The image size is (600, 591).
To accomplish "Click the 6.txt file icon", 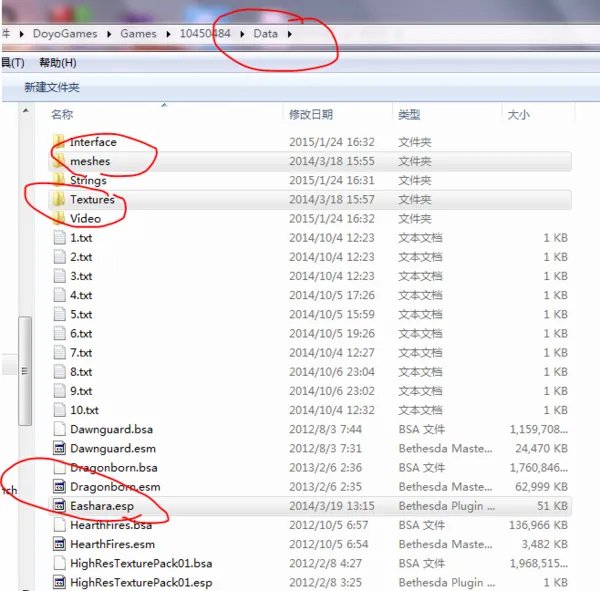I will [59, 333].
